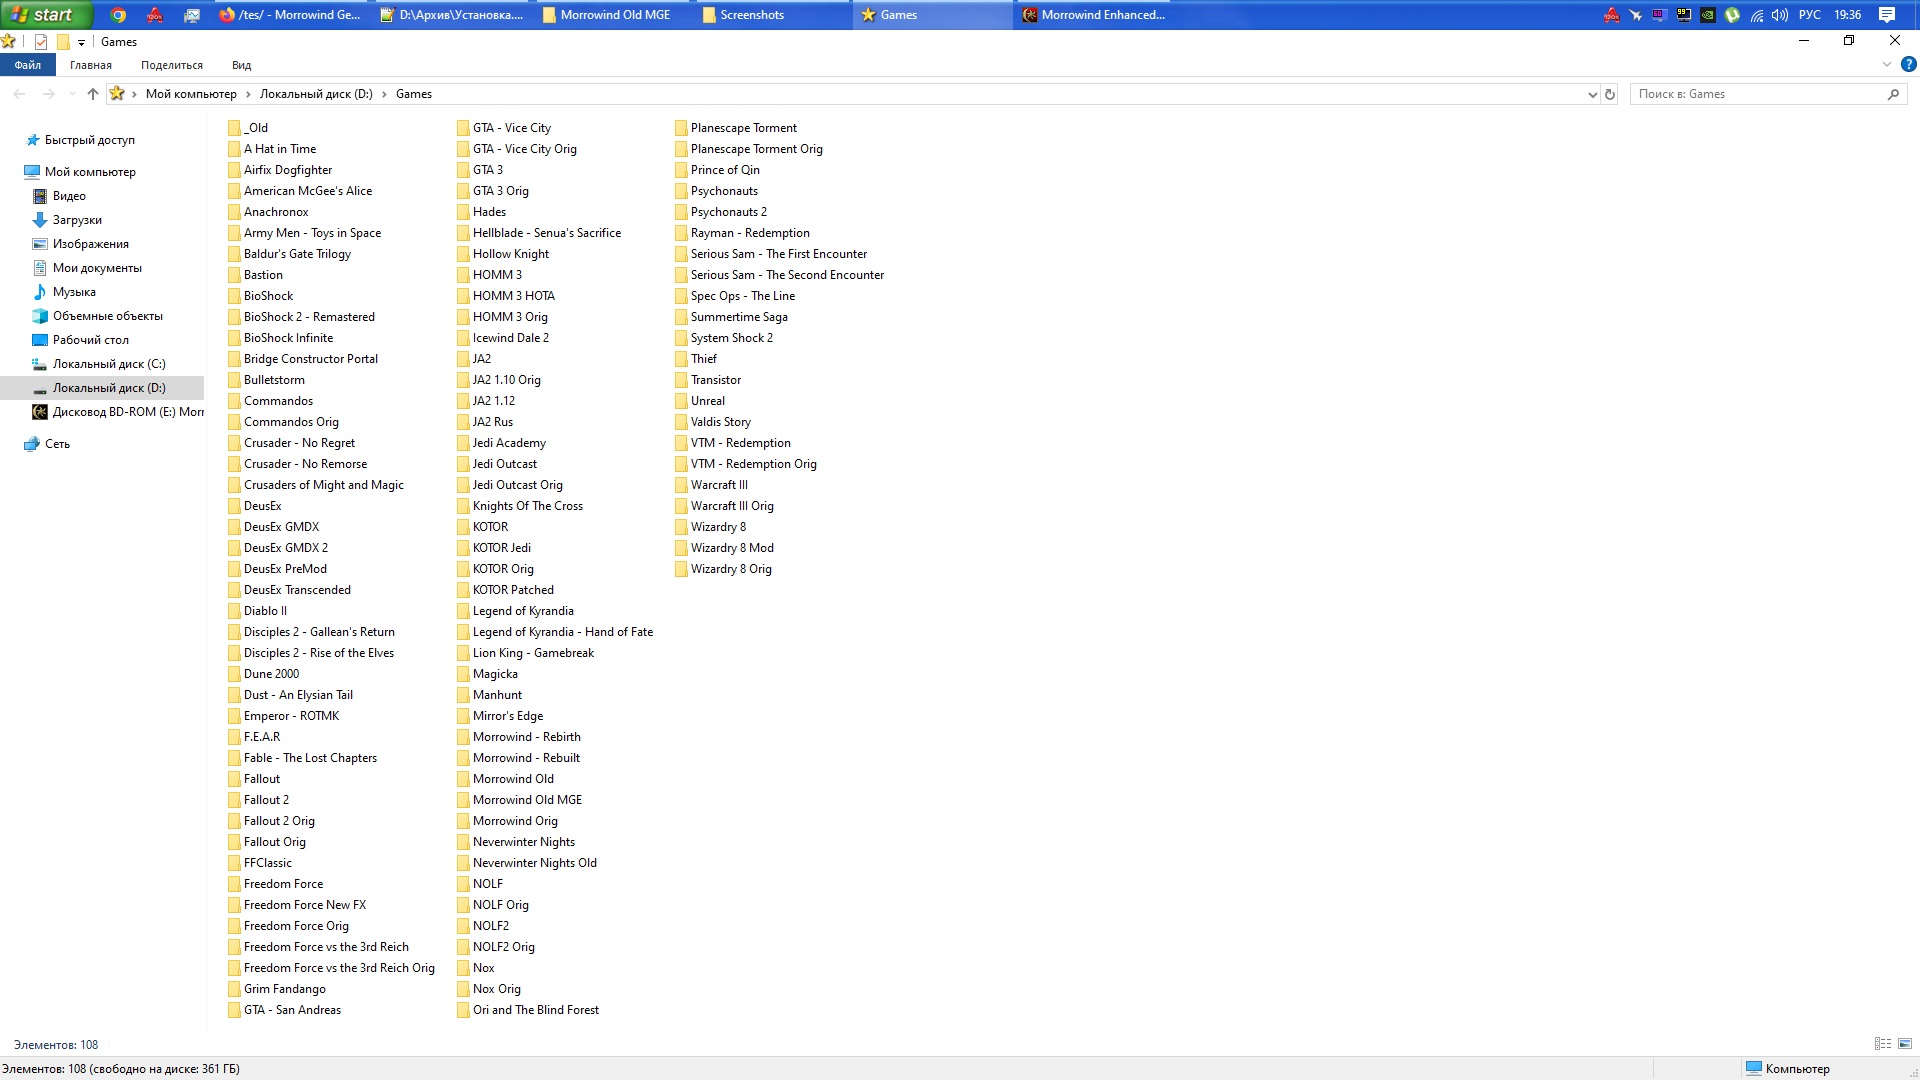Switch to large thumbnails view mode
This screenshot has width=1920, height=1080.
coord(1905,1044)
